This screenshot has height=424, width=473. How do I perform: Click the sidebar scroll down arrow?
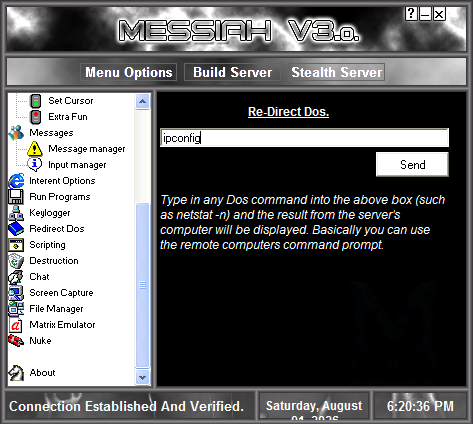[142, 377]
